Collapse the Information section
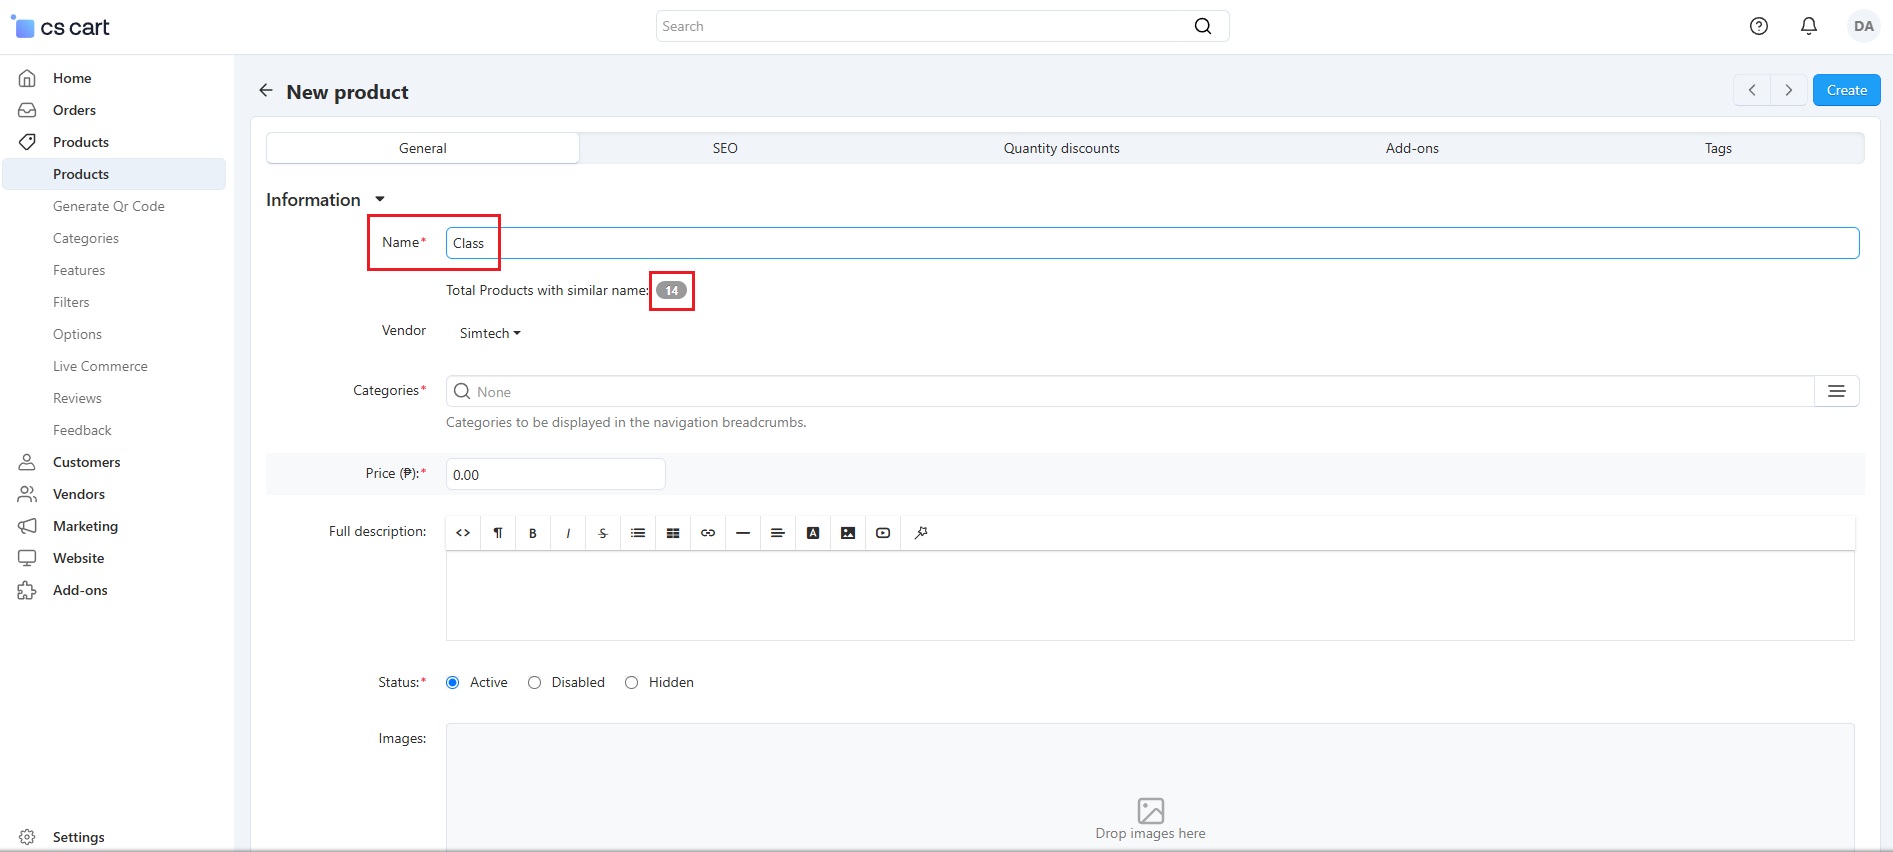The width and height of the screenshot is (1893, 852). pos(380,200)
